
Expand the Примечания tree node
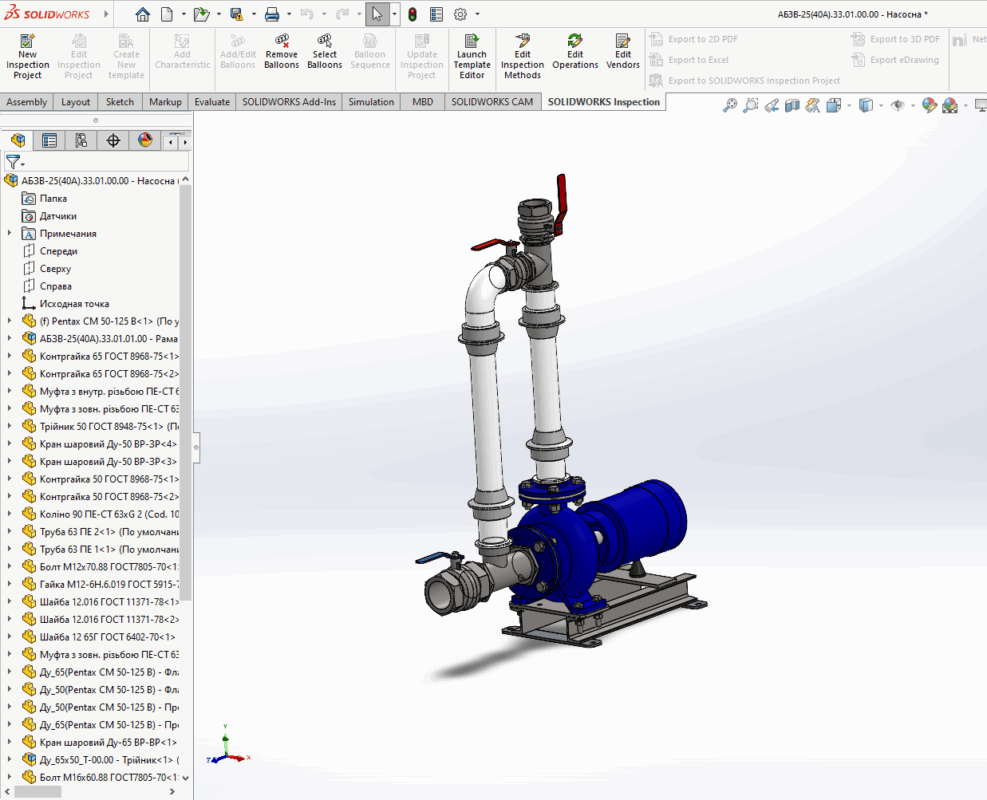point(10,234)
